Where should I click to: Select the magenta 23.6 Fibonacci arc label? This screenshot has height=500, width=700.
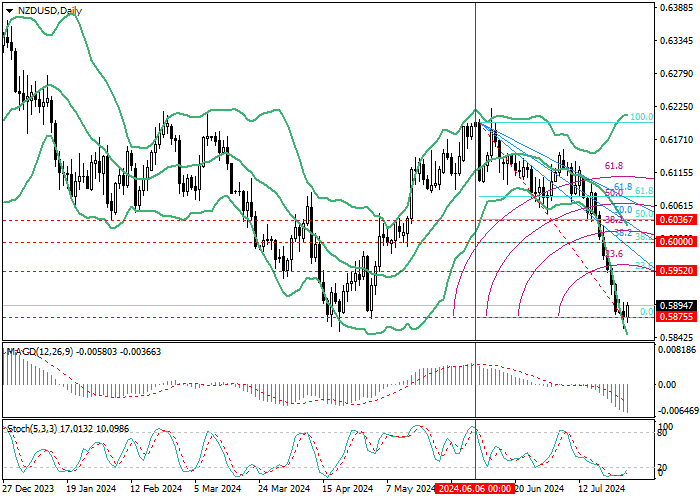pyautogui.click(x=614, y=254)
